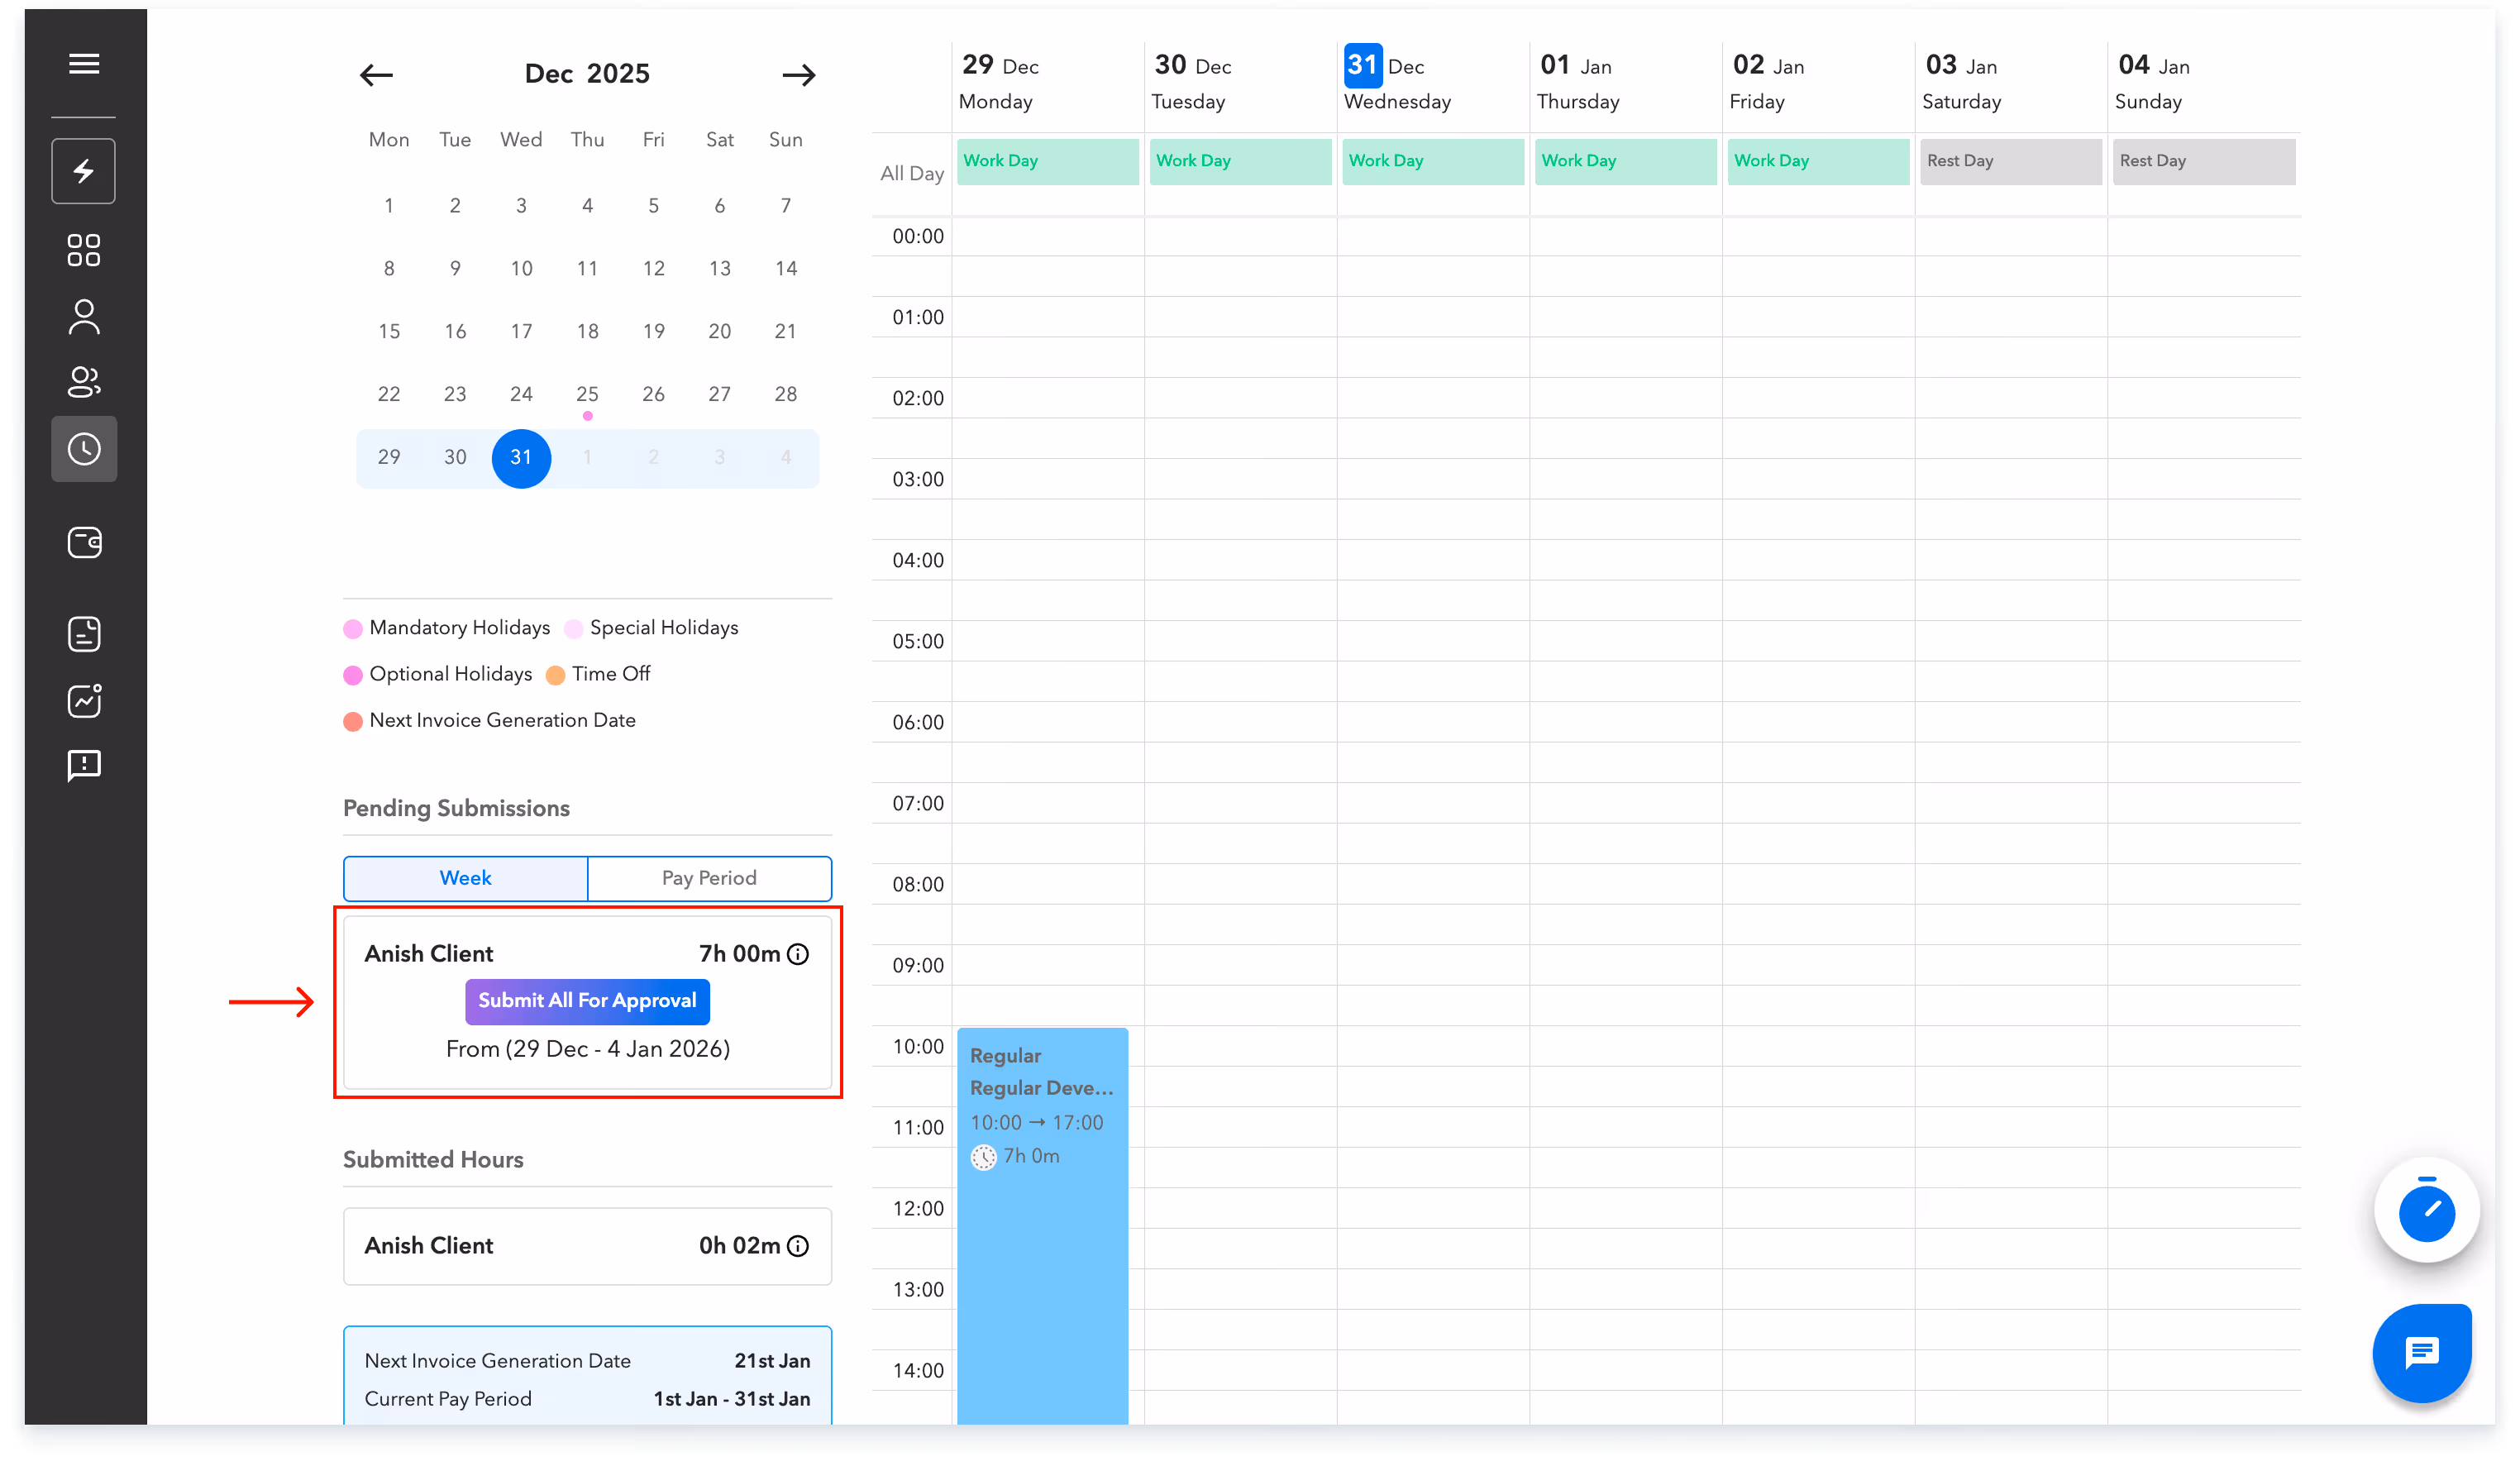
Task: Click Submit All For Approval button
Action: click(x=587, y=1001)
